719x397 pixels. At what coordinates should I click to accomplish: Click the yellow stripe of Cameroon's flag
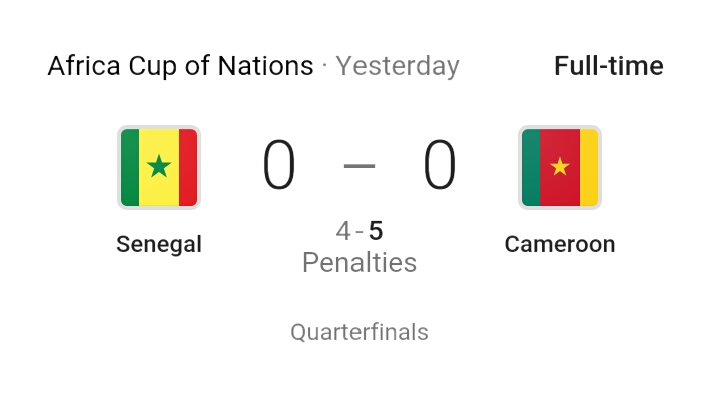coord(589,167)
